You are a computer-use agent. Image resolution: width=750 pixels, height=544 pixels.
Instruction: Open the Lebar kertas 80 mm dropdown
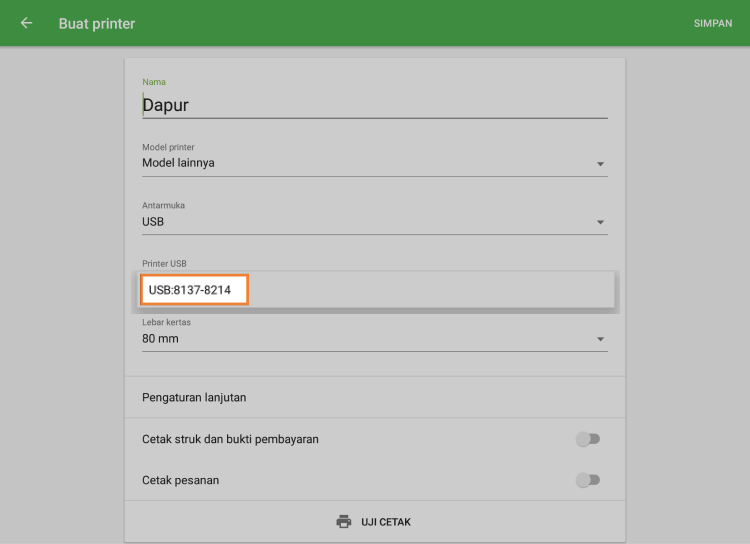pyautogui.click(x=375, y=339)
